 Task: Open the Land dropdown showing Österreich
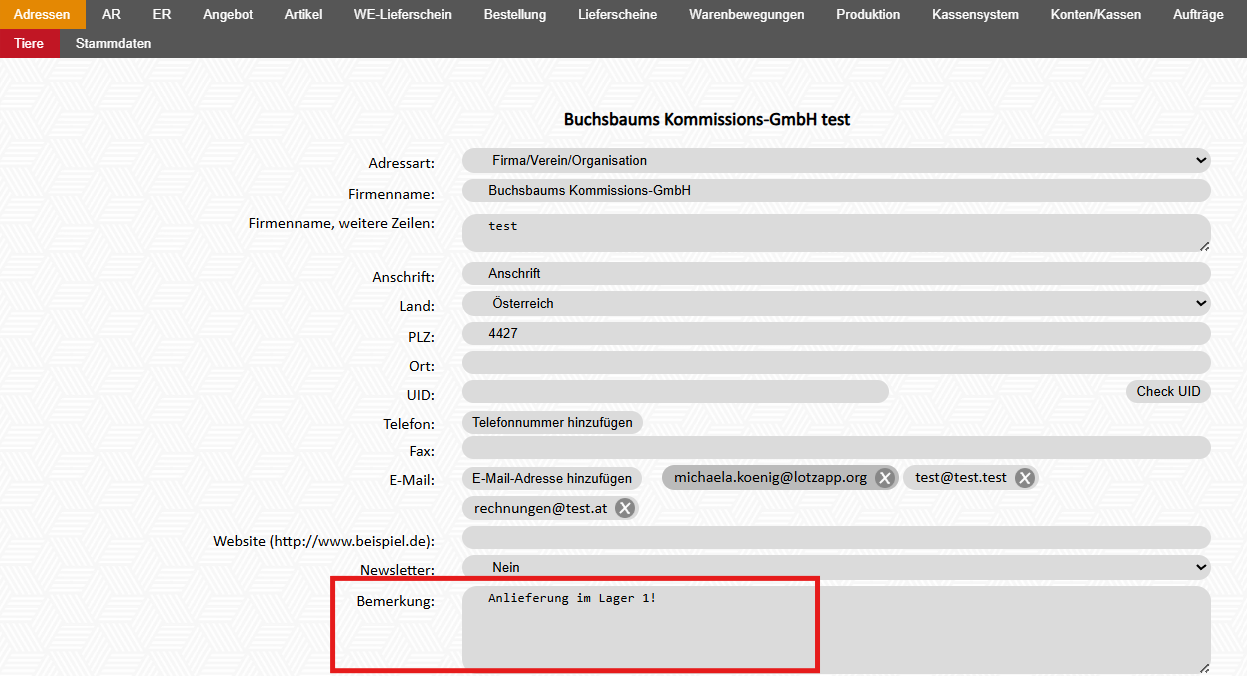(836, 303)
